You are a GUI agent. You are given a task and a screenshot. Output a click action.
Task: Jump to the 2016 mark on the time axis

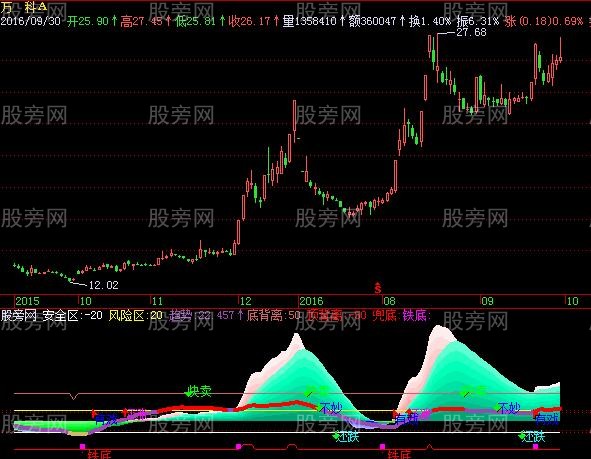[311, 301]
